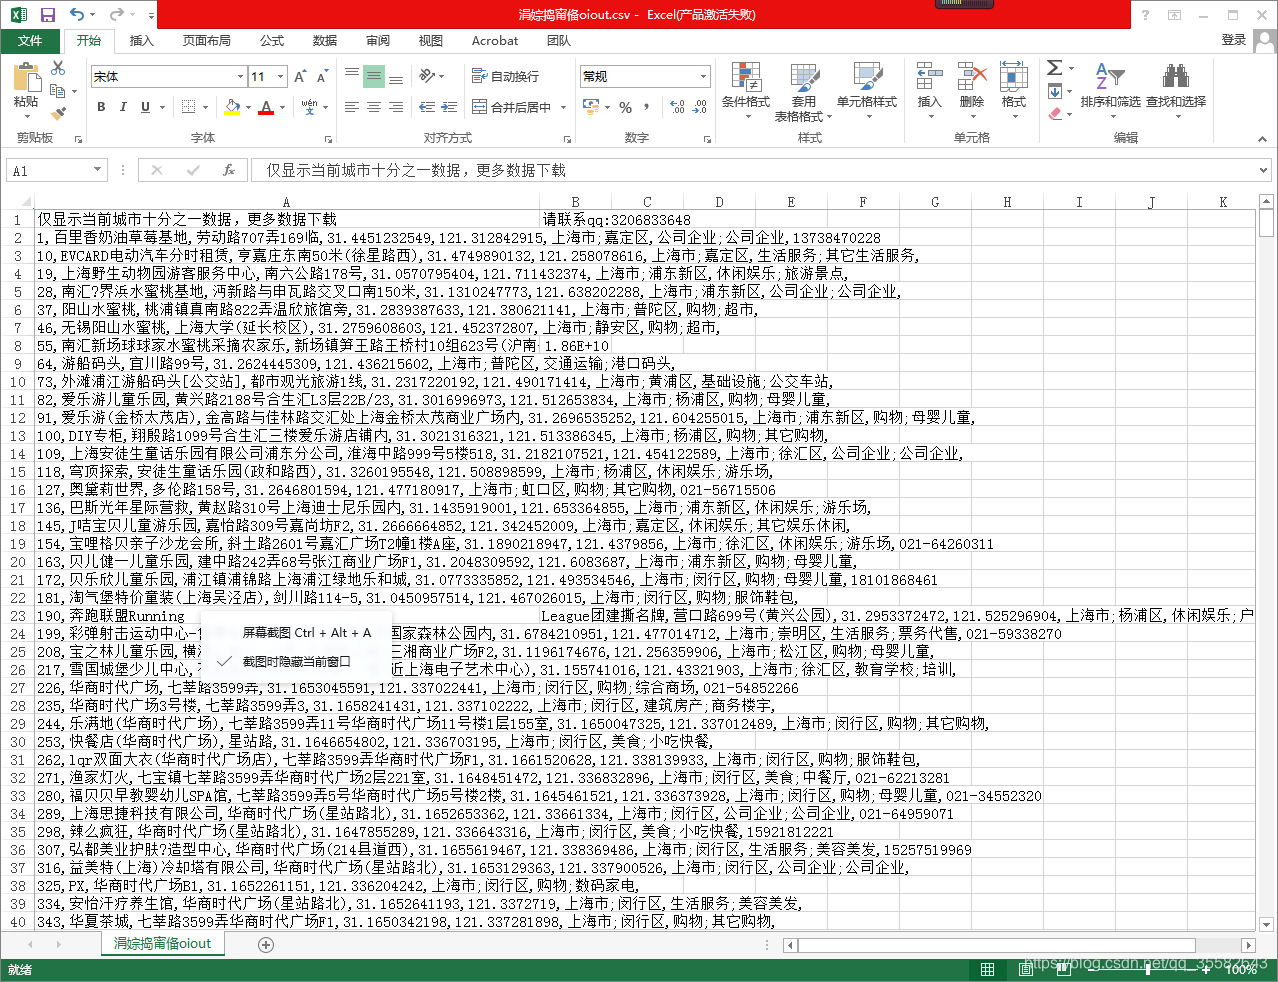
Task: Click the increase indent icon
Action: [x=449, y=107]
